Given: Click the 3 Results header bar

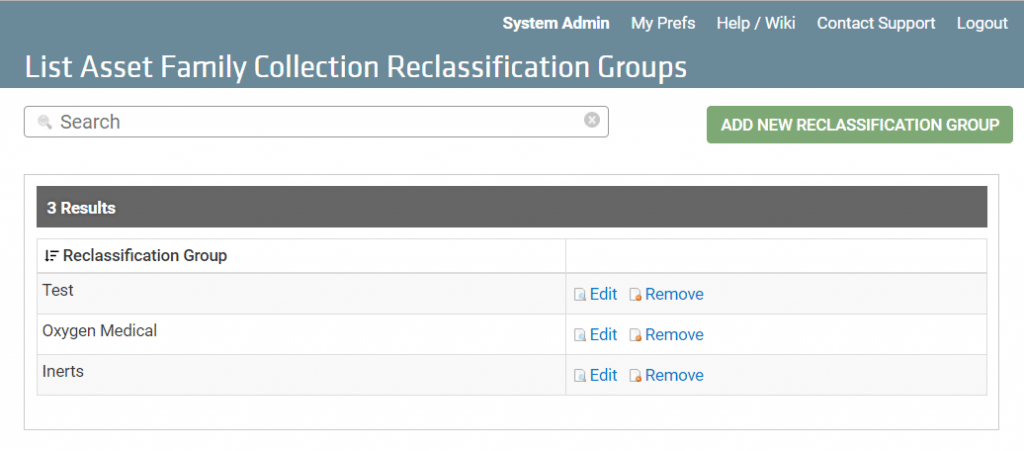Looking at the screenshot, I should tap(512, 208).
